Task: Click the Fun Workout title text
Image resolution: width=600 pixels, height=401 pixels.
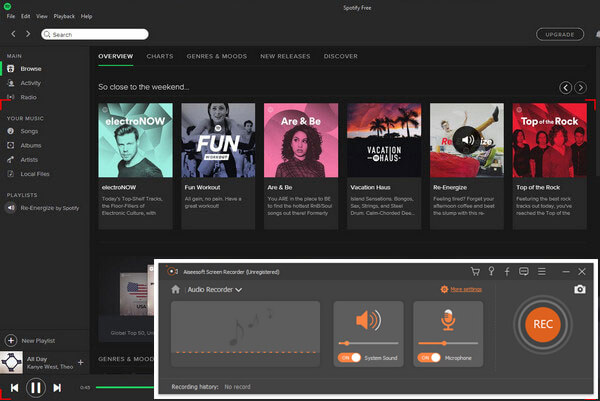Action: [x=202, y=187]
